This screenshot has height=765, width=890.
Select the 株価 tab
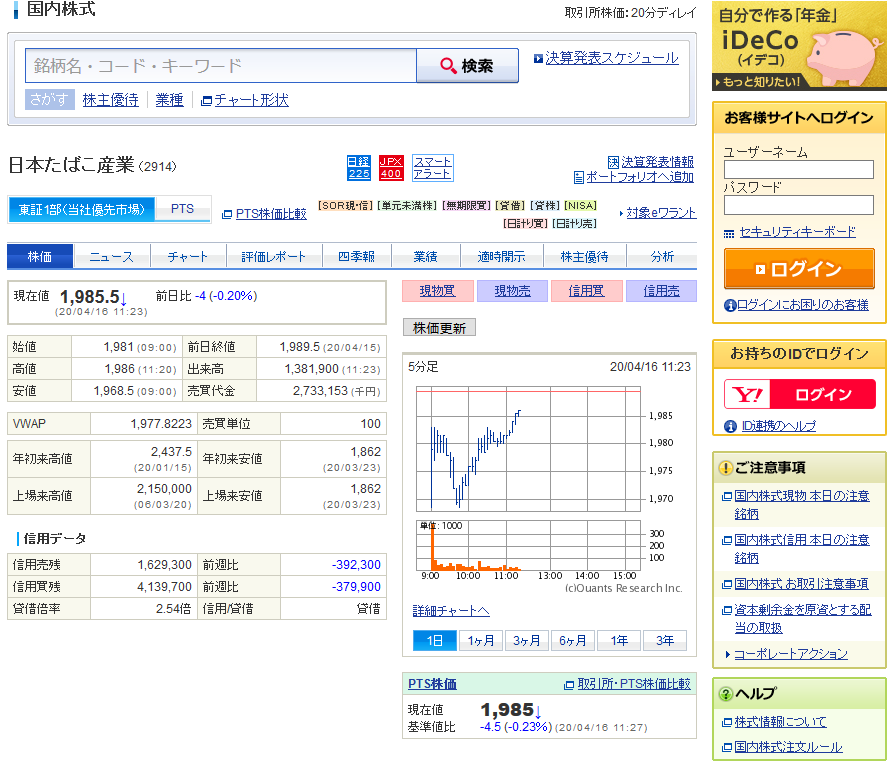coord(40,257)
